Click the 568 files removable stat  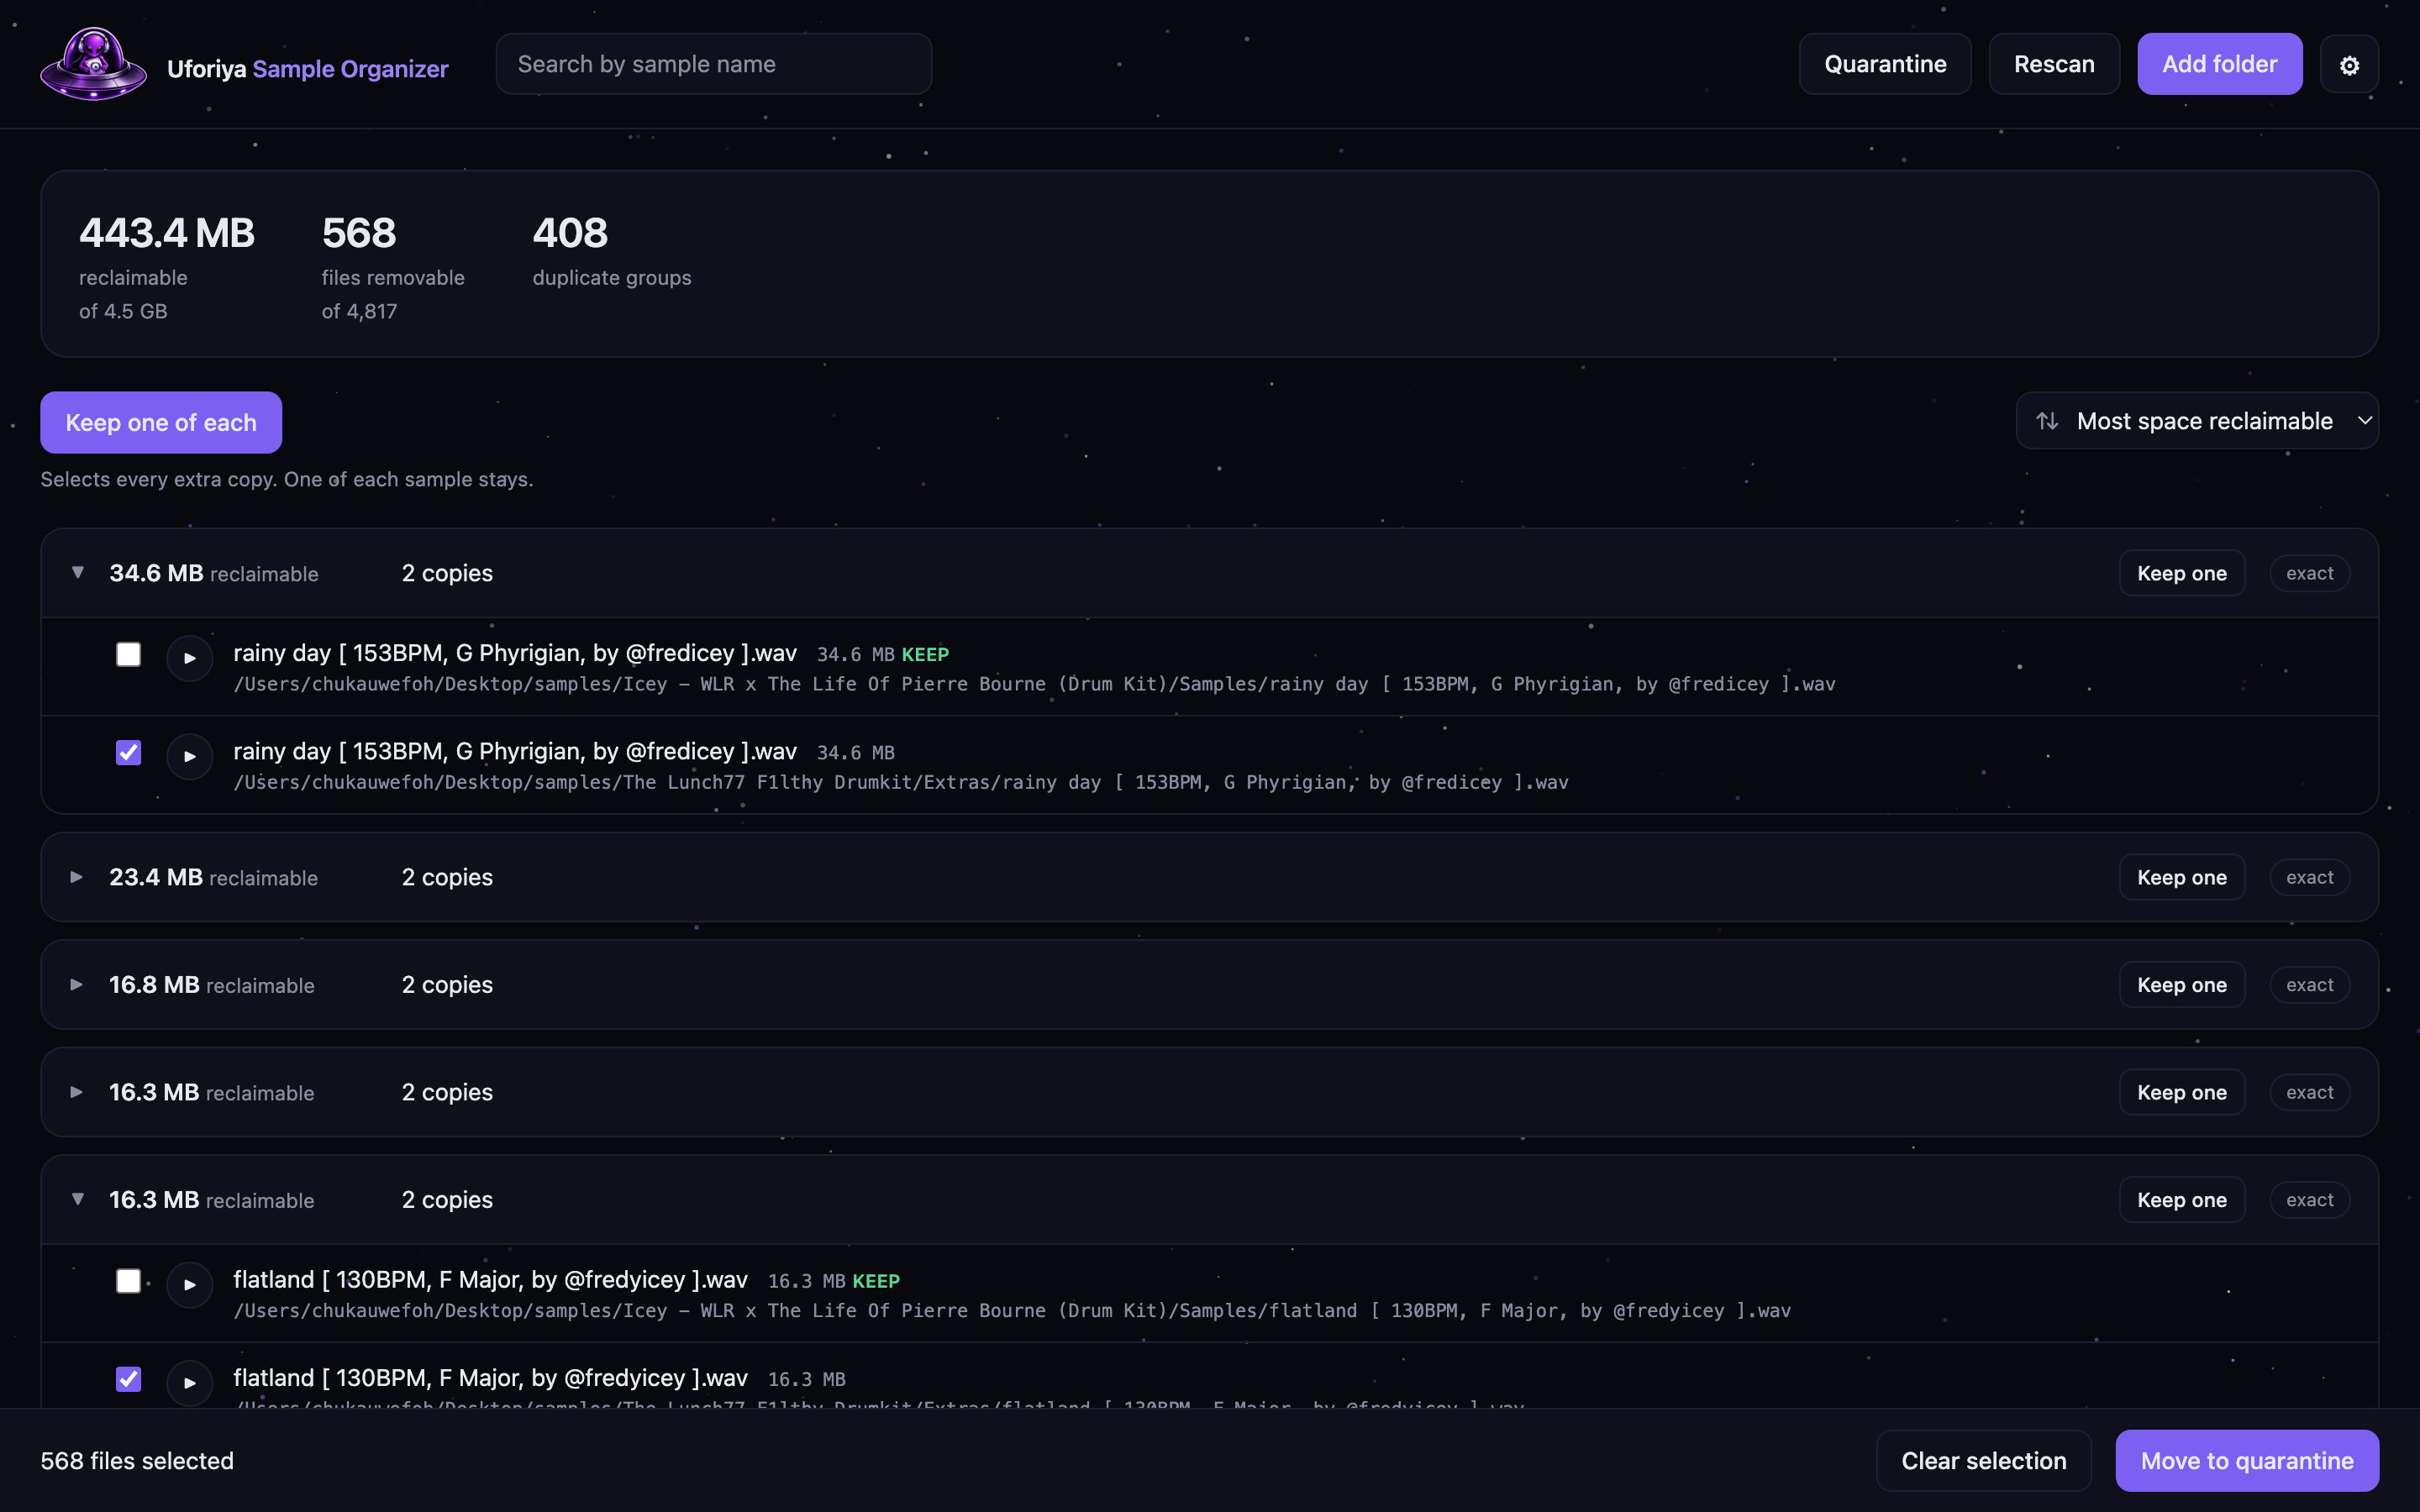pyautogui.click(x=393, y=266)
